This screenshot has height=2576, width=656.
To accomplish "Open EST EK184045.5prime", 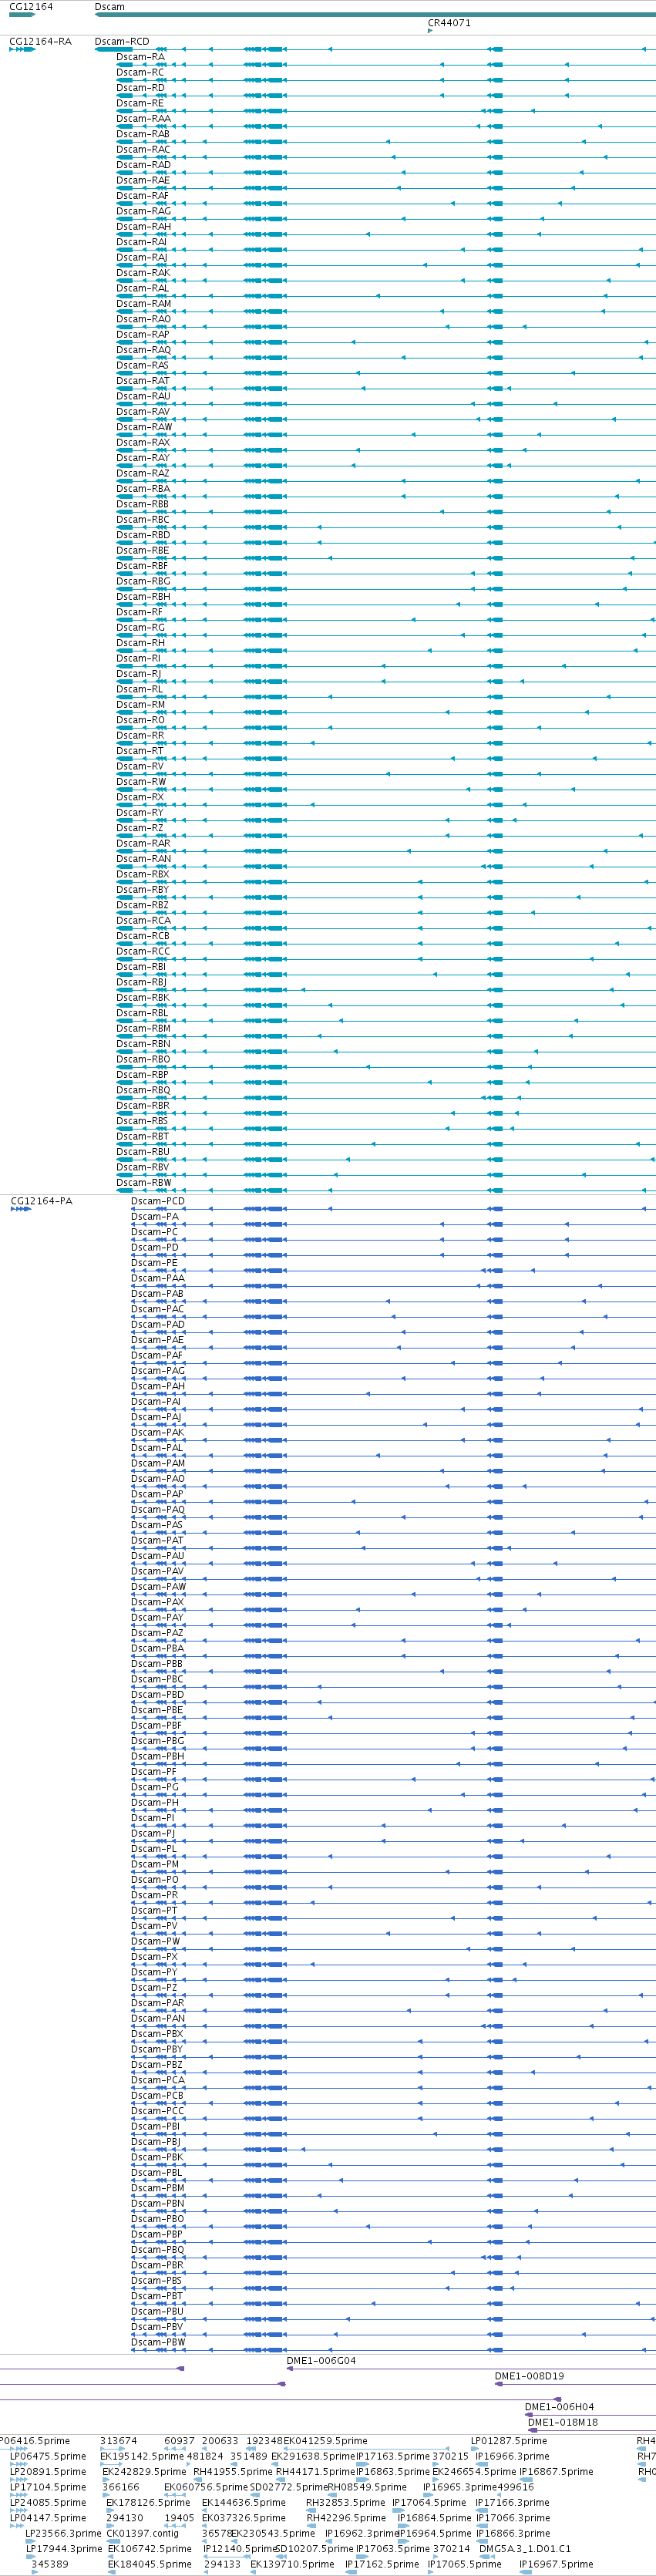I will point(149,2564).
